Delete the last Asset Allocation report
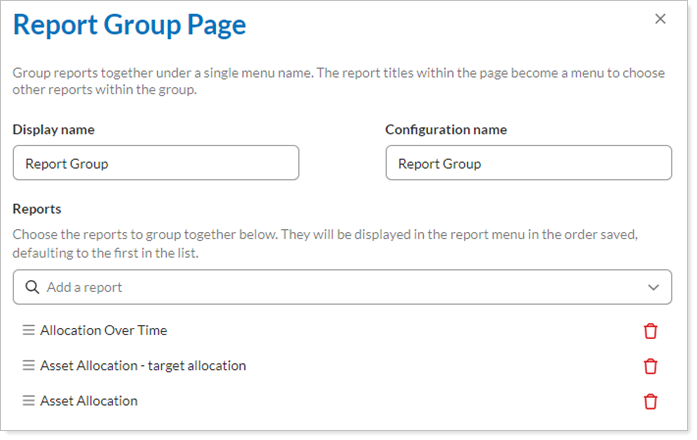The image size is (697, 440). pos(651,401)
